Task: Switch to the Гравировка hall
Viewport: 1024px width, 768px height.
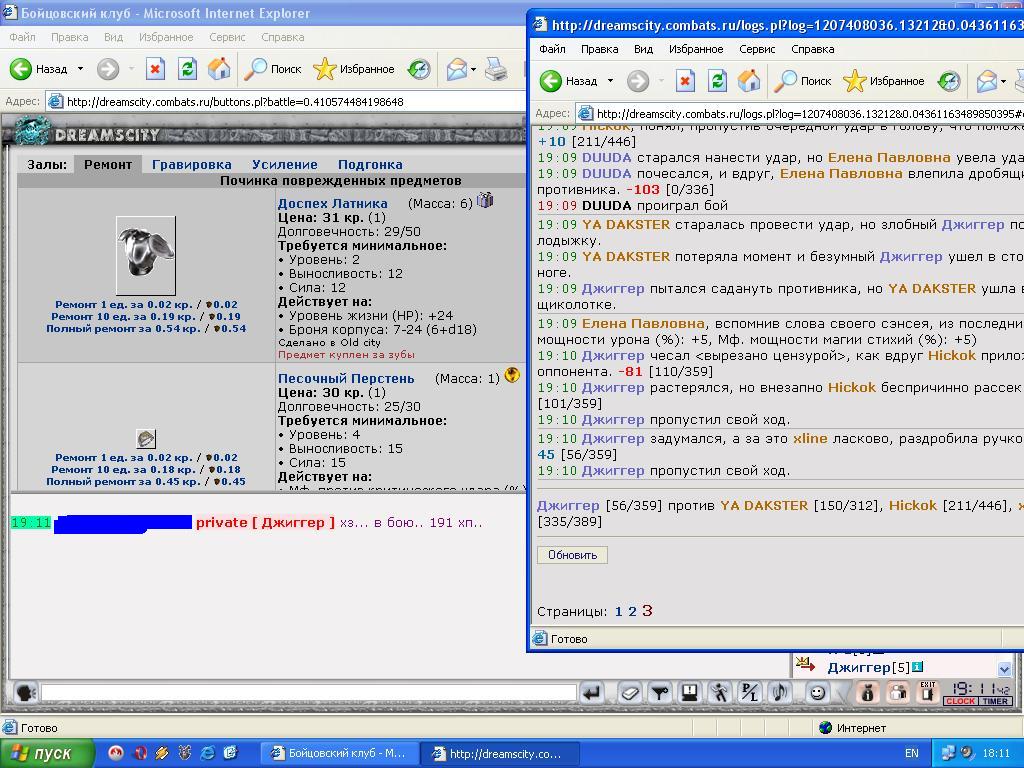Action: click(x=191, y=165)
